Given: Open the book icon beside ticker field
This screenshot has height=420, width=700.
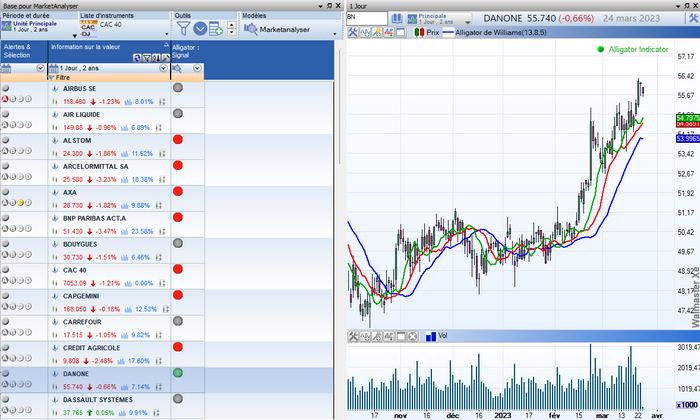Looking at the screenshot, I should pyautogui.click(x=396, y=18).
